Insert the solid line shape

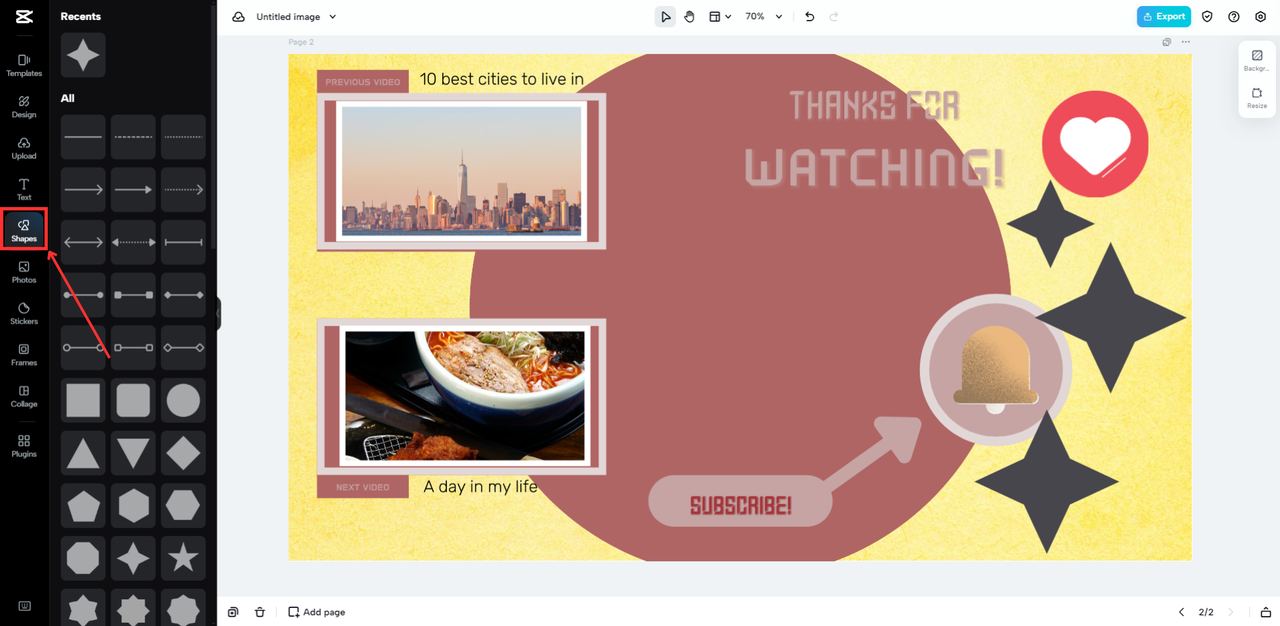tap(83, 137)
